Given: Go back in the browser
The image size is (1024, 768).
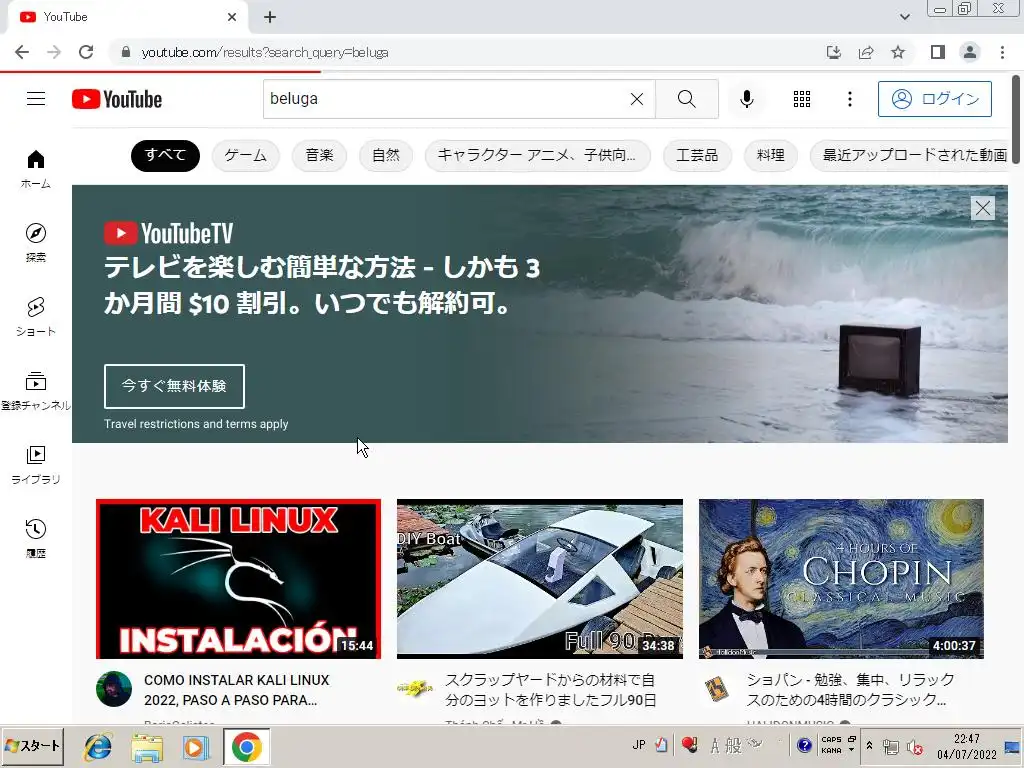Looking at the screenshot, I should [22, 52].
